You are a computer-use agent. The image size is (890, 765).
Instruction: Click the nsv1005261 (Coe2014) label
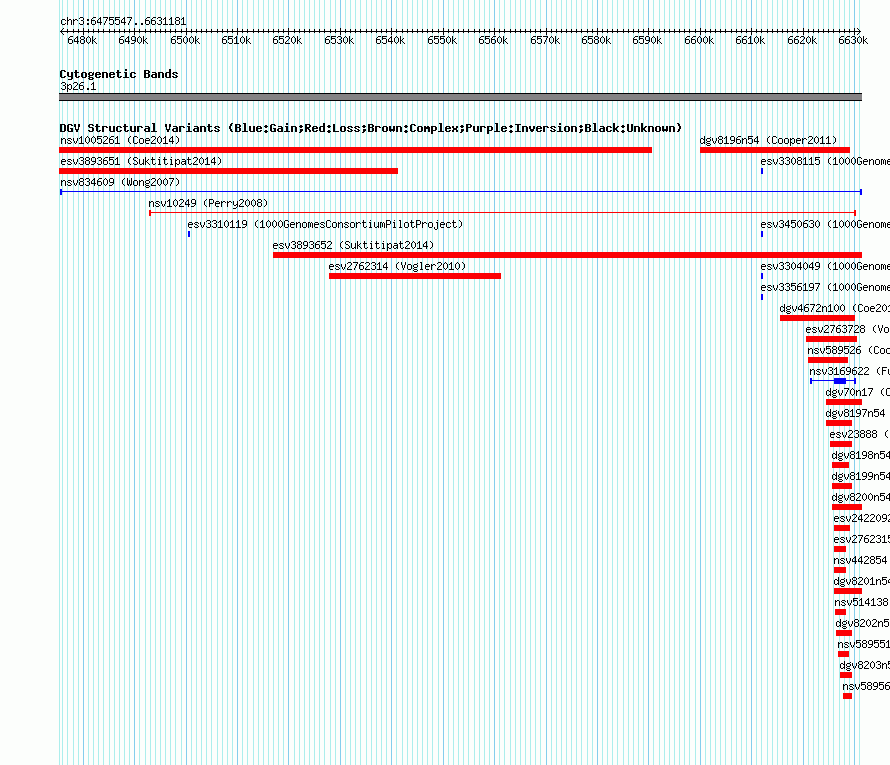pos(120,140)
